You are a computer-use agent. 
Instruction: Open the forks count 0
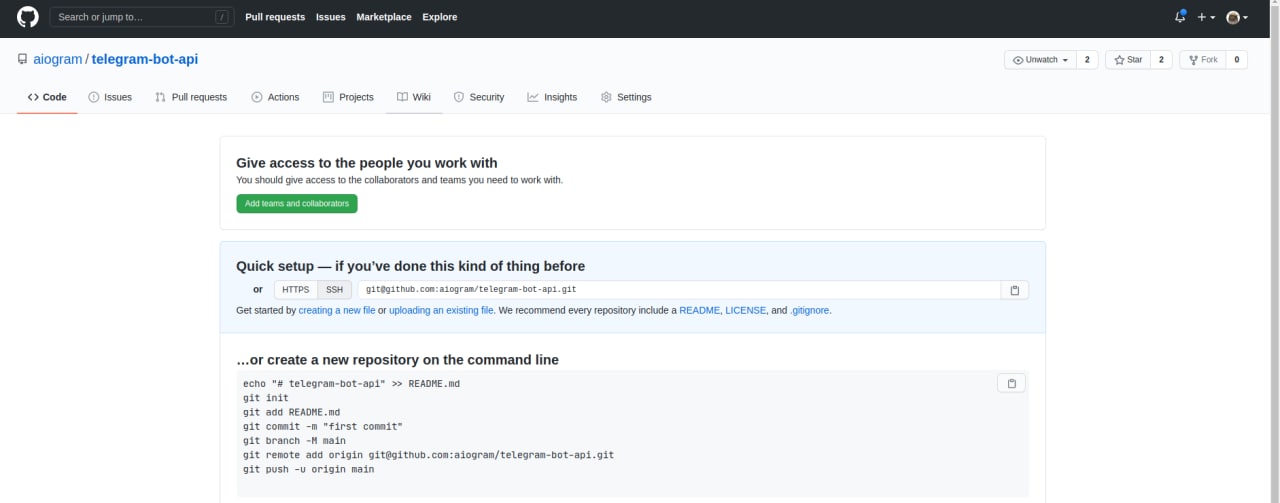[1236, 60]
